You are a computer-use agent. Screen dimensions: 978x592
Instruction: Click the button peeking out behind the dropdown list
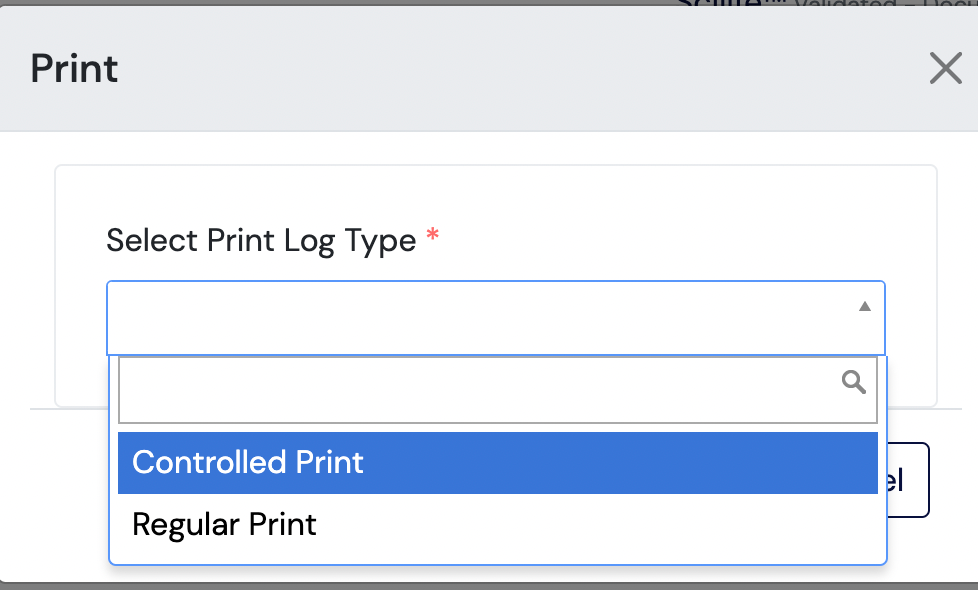[908, 480]
